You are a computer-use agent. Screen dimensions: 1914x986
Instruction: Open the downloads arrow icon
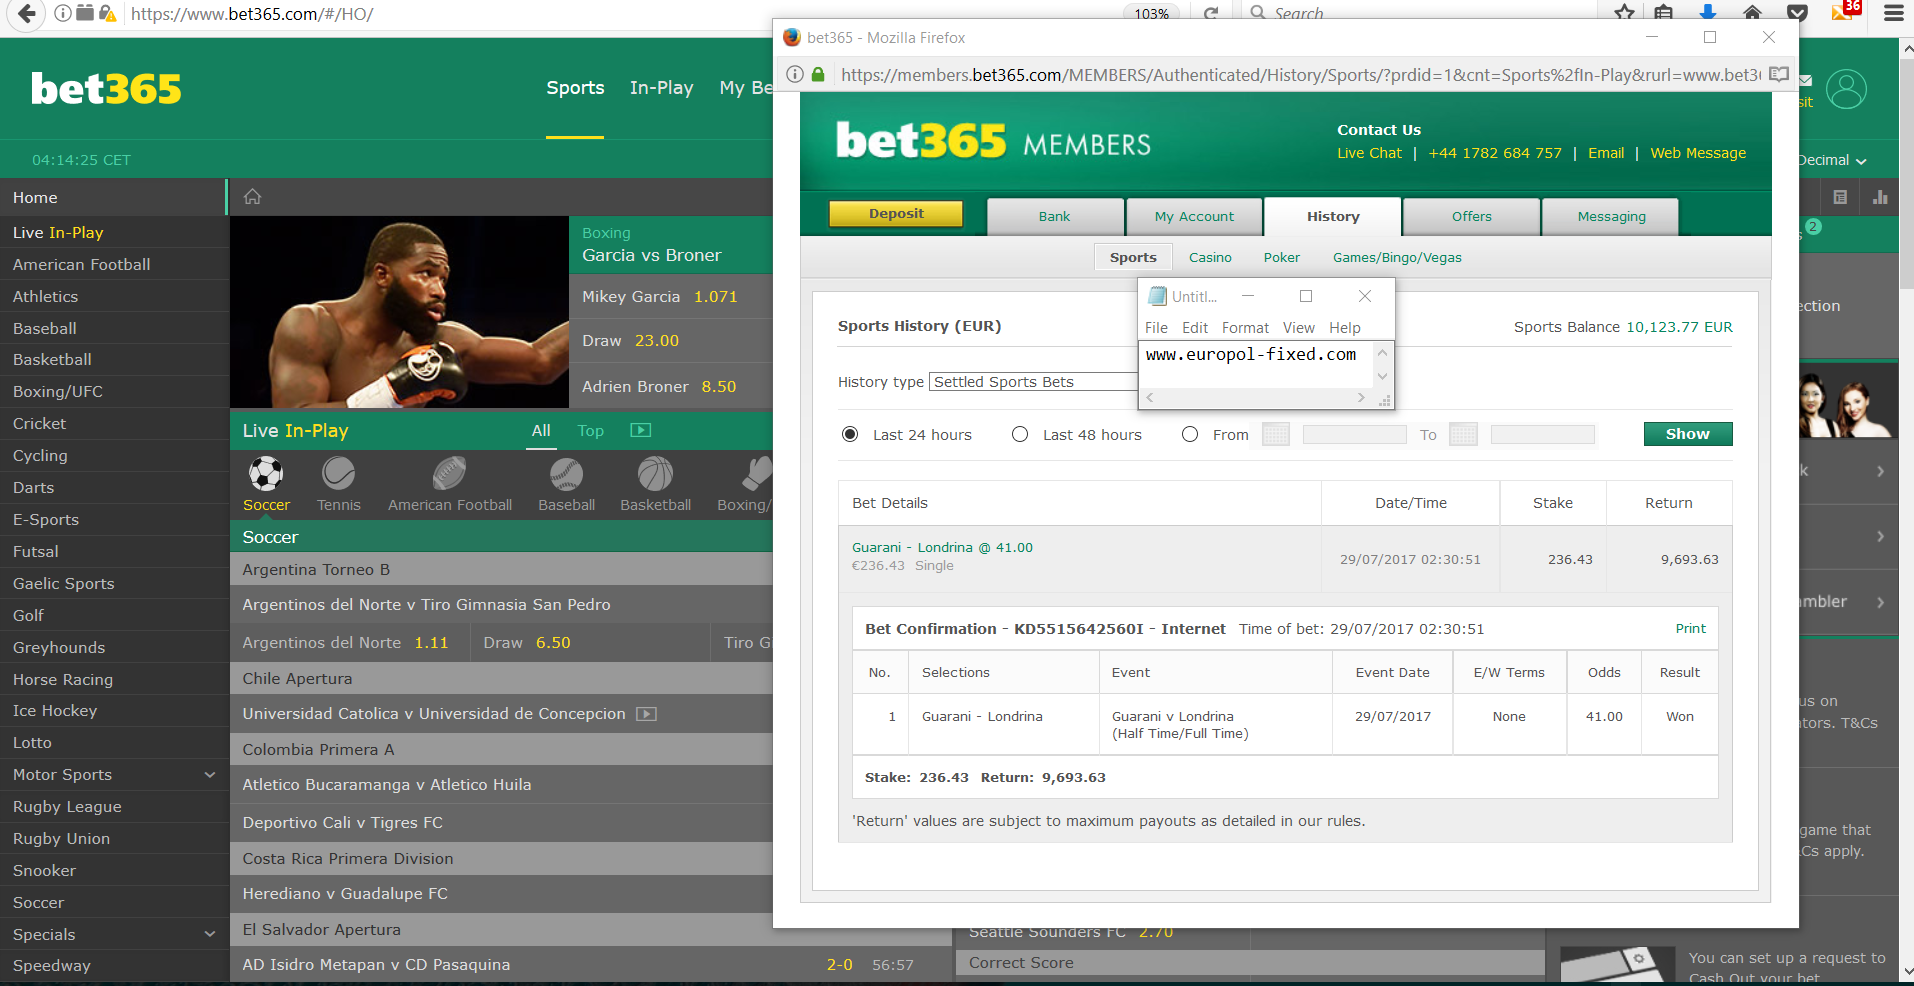[1708, 13]
